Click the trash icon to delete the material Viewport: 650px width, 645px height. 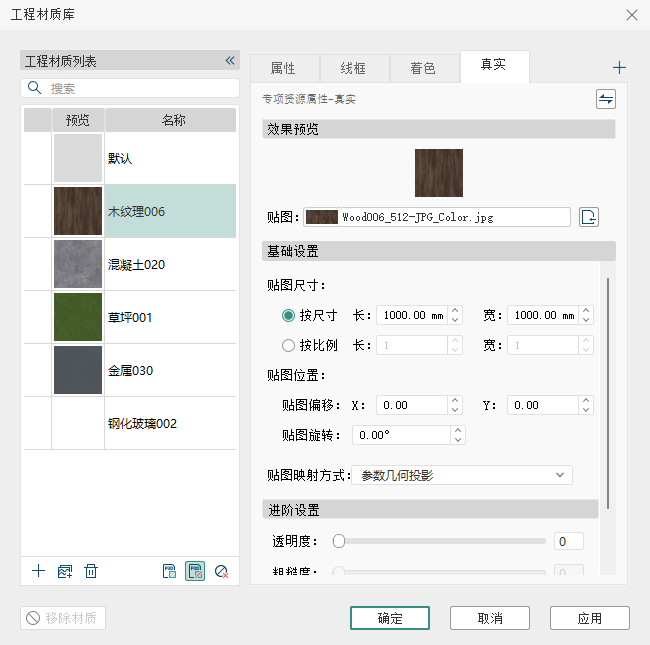91,571
